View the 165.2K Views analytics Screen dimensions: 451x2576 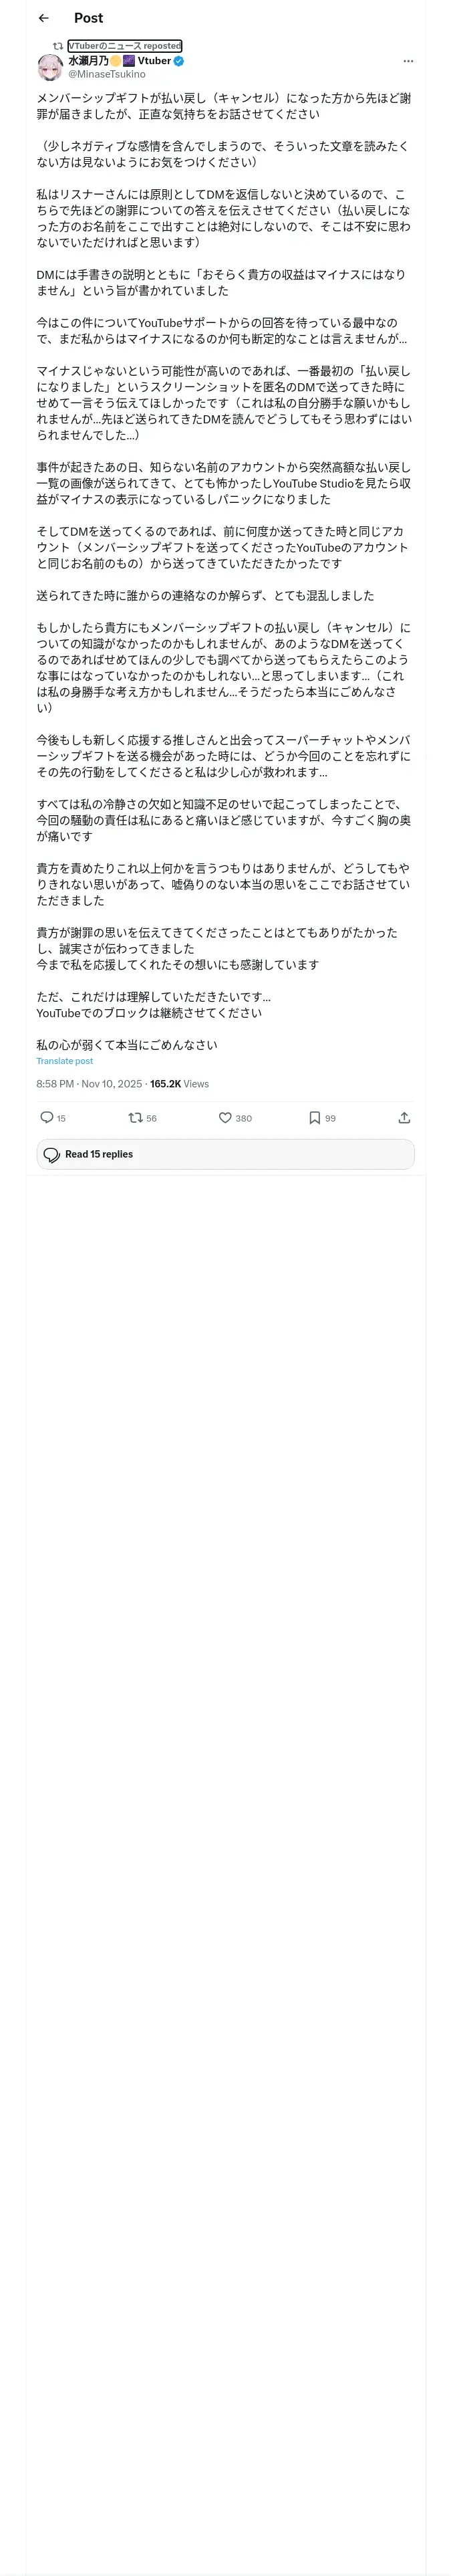(180, 1084)
